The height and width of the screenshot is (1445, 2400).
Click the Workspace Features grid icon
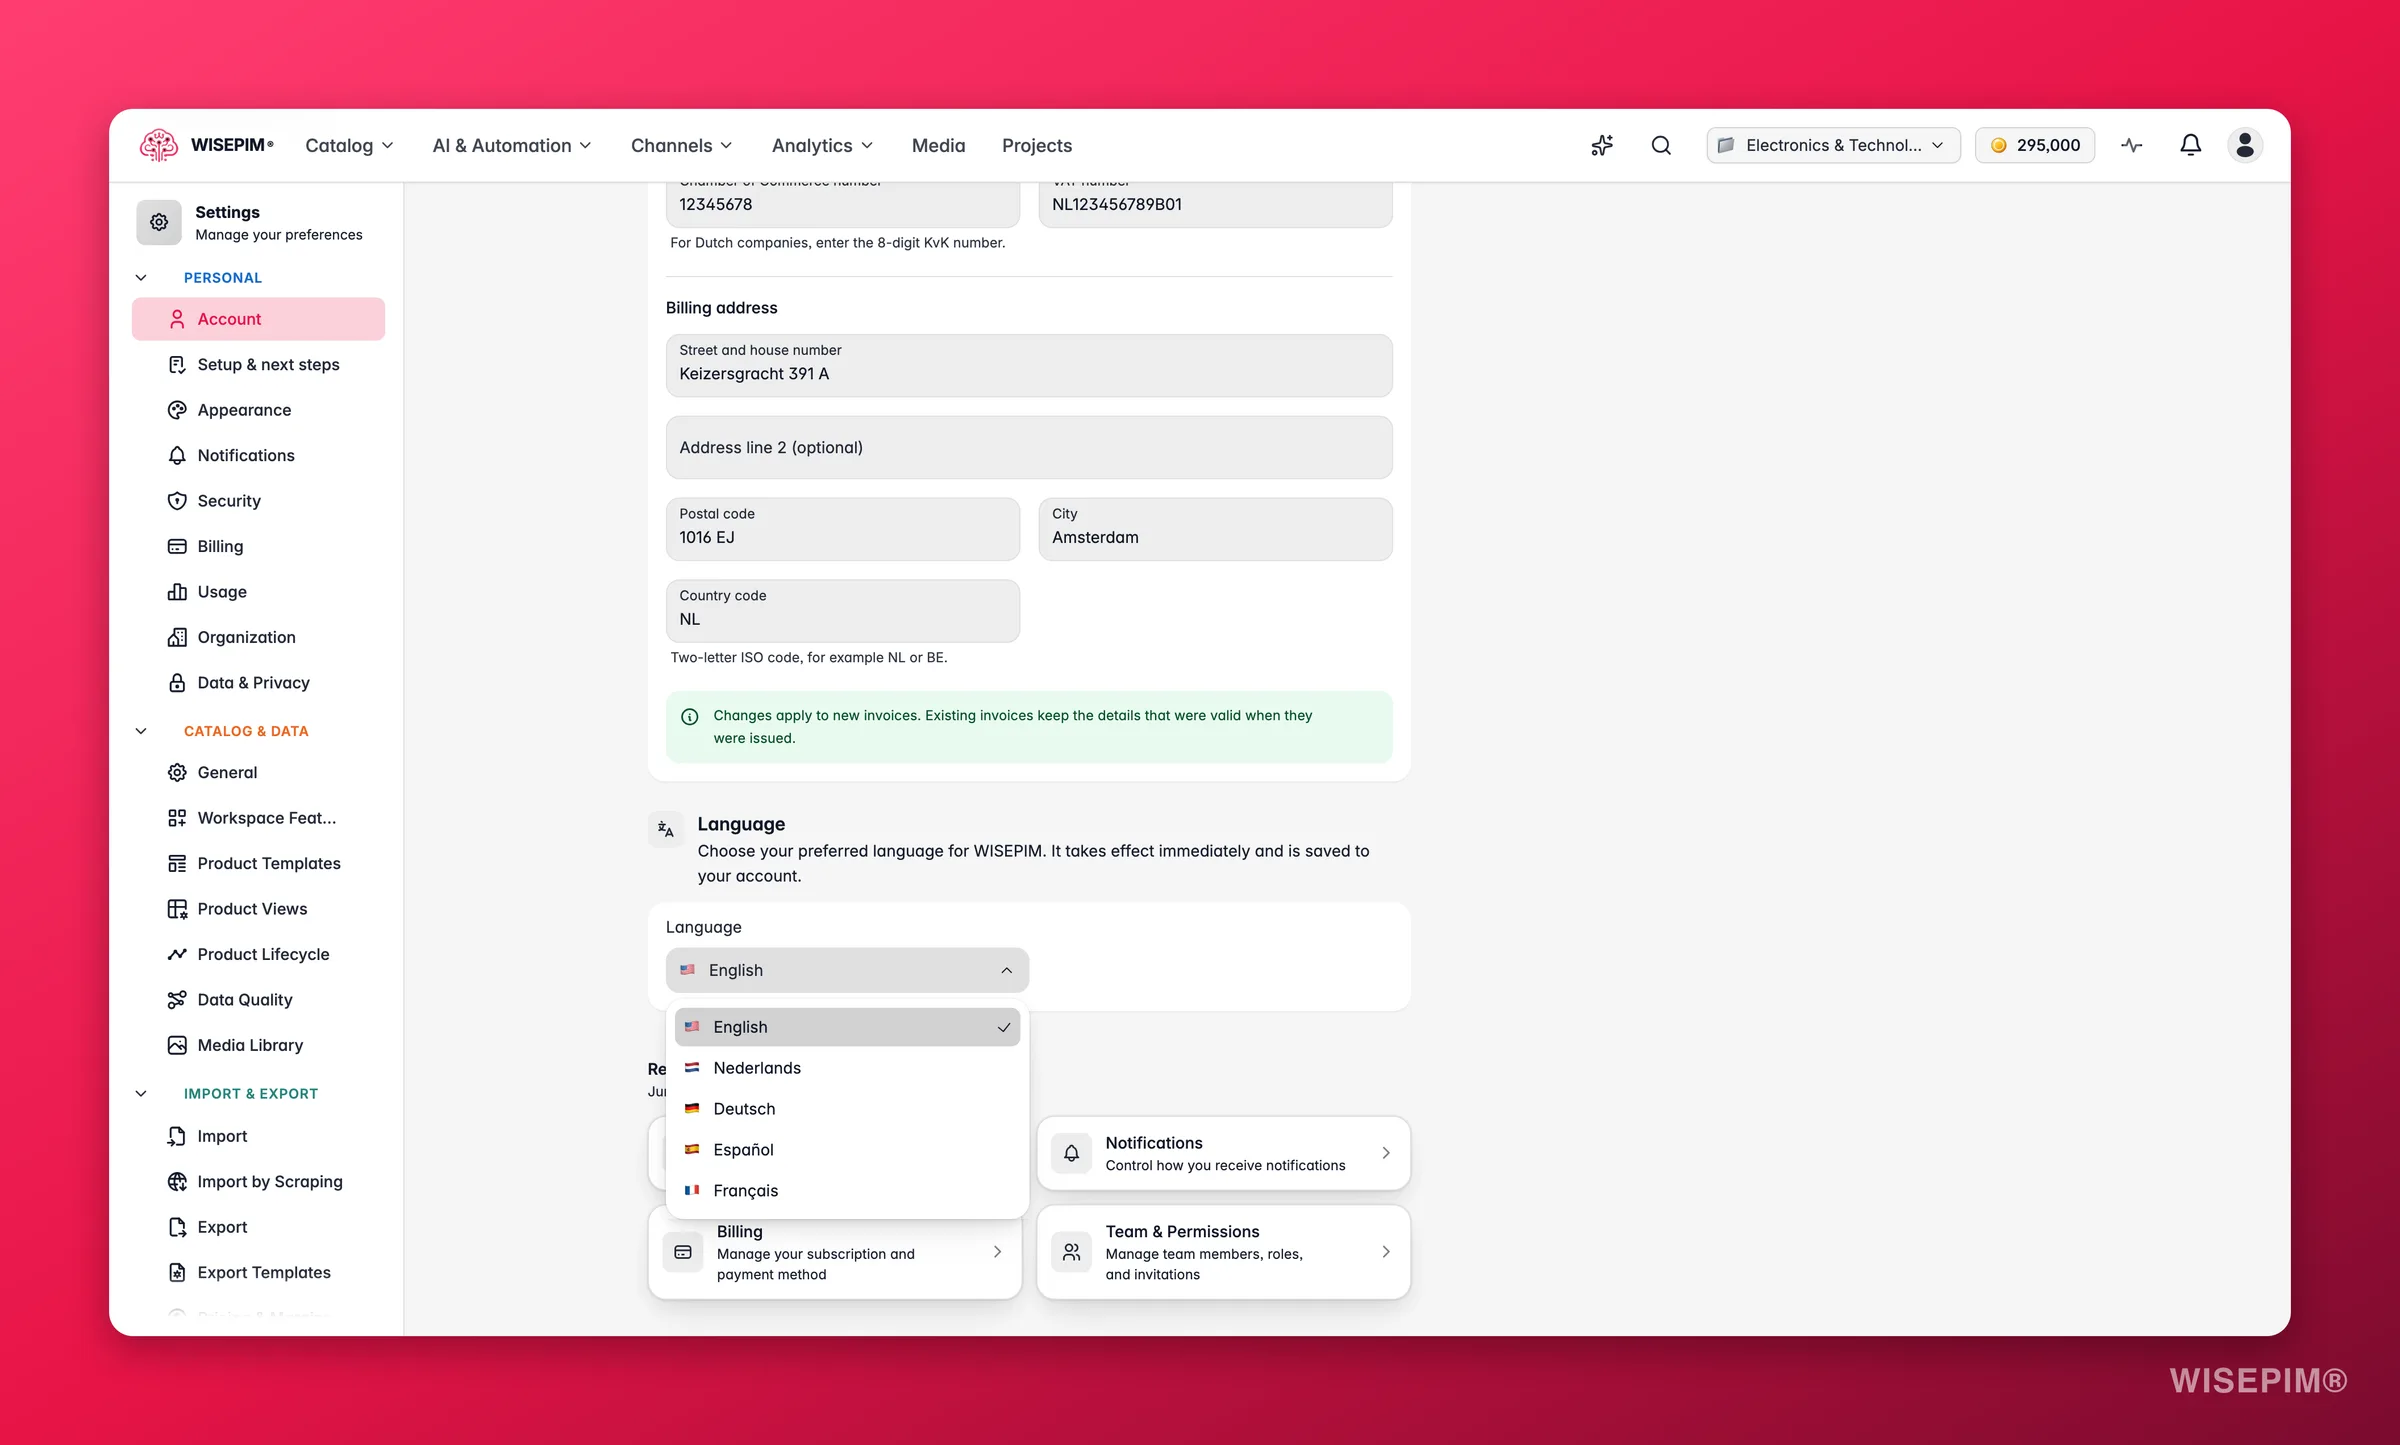coord(177,818)
